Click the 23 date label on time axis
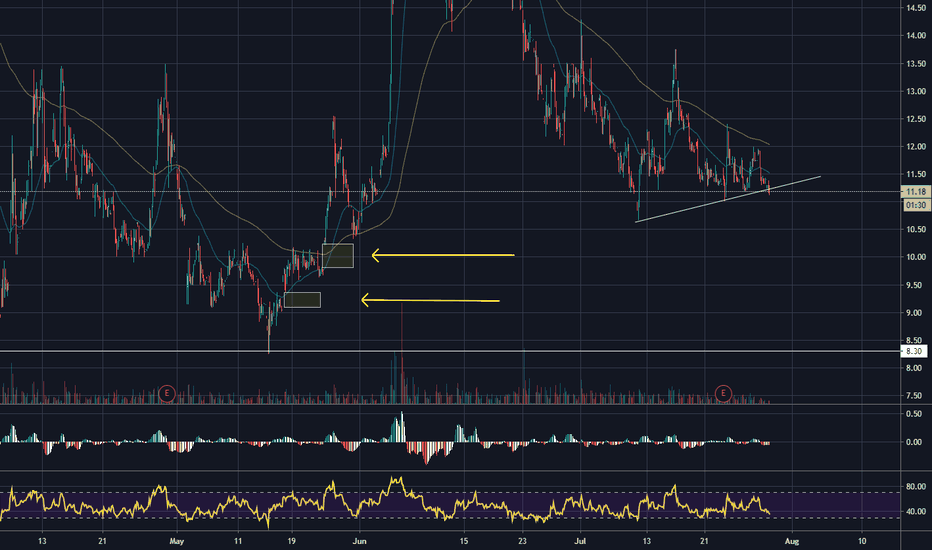 pos(522,541)
